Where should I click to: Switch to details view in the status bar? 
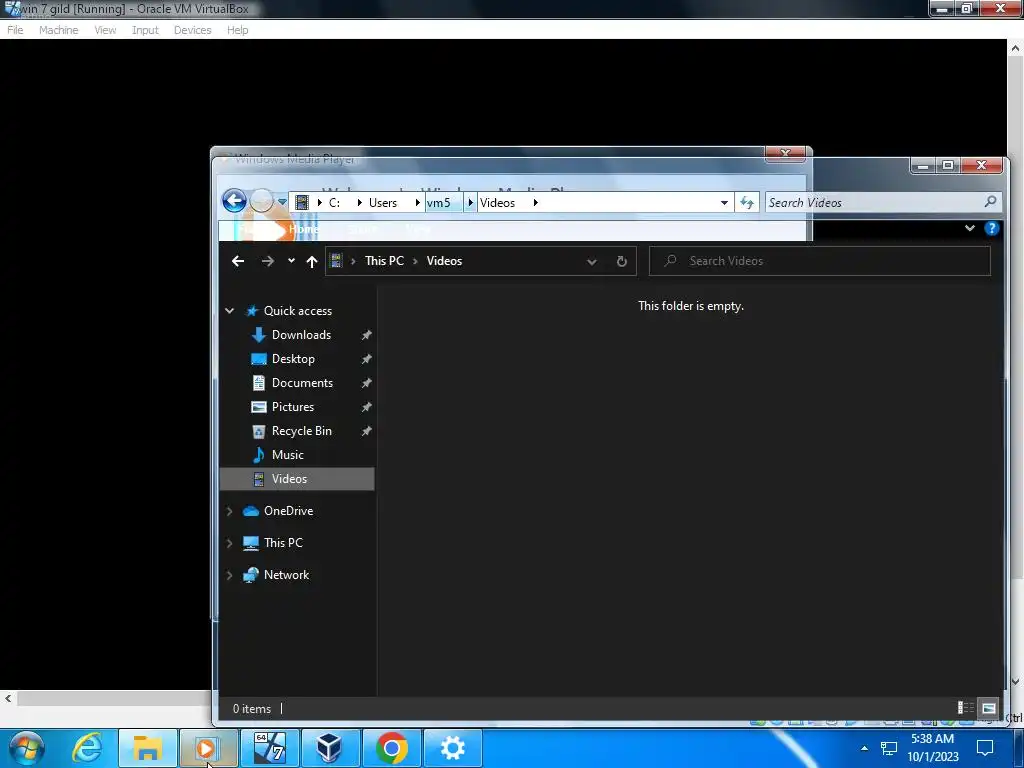pos(965,708)
